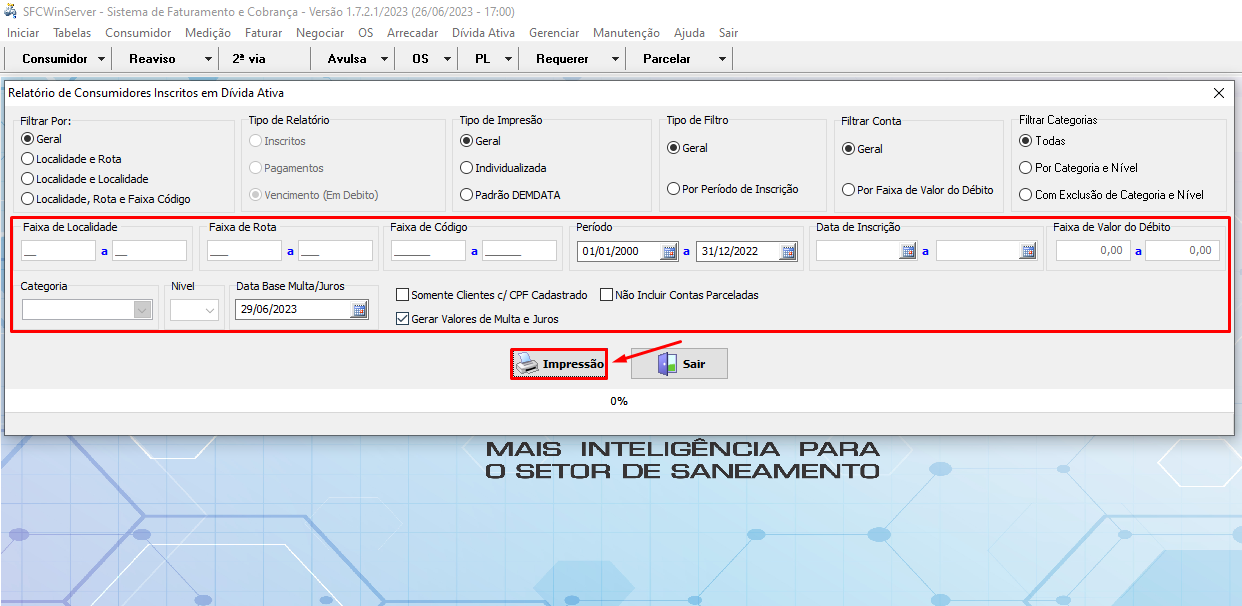Viewport: 1242px width, 606px height.
Task: Click the Impressão printer button
Action: tap(559, 364)
